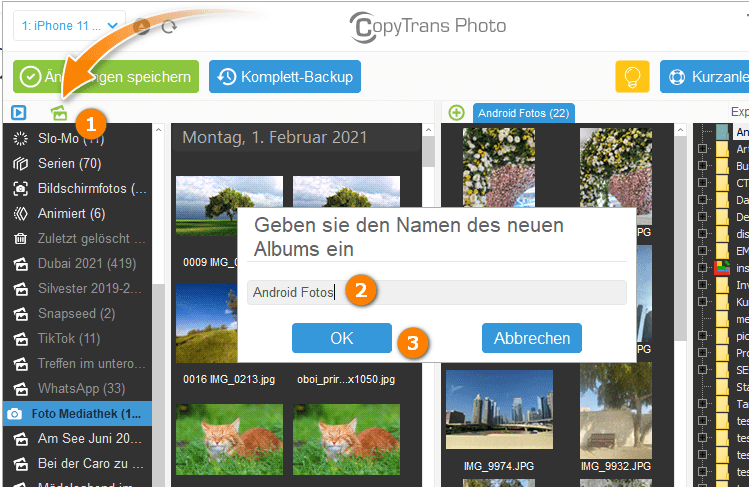Viewport: 749px width, 487px height.
Task: Click the Komplett-Backup button
Action: click(x=285, y=76)
